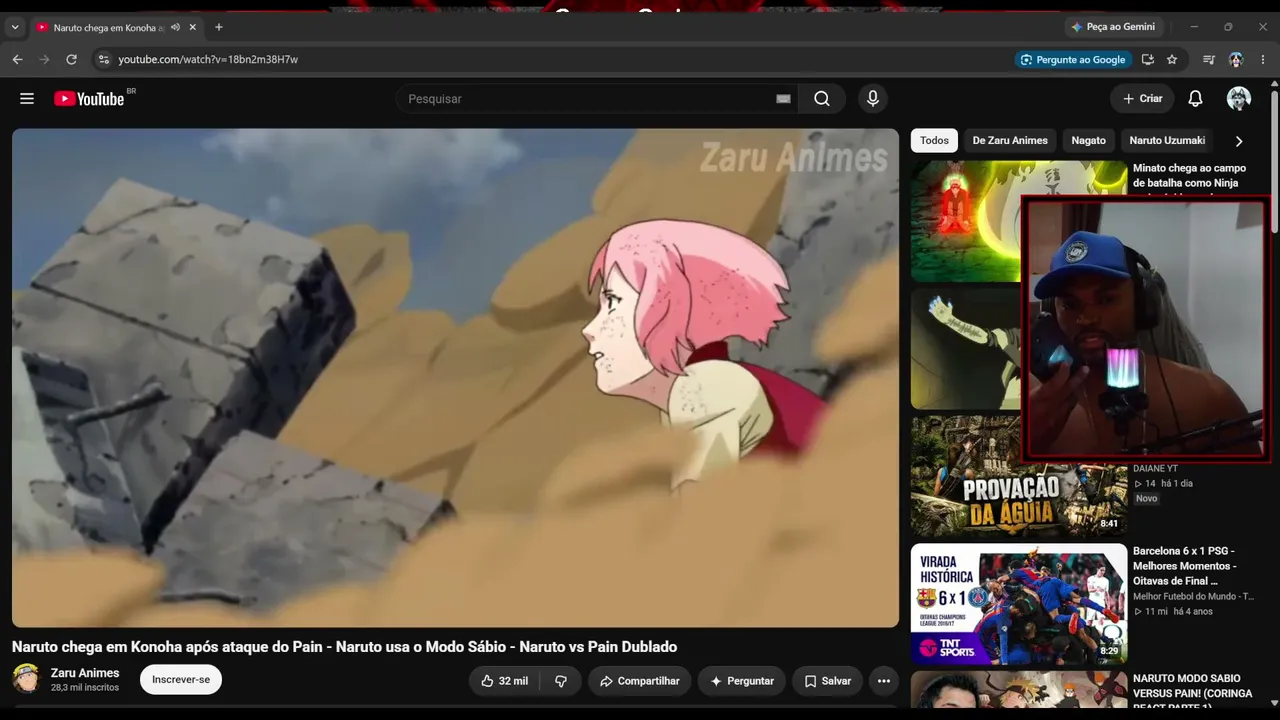Click the browser forward arrow
This screenshot has height=720, width=1280.
click(44, 60)
